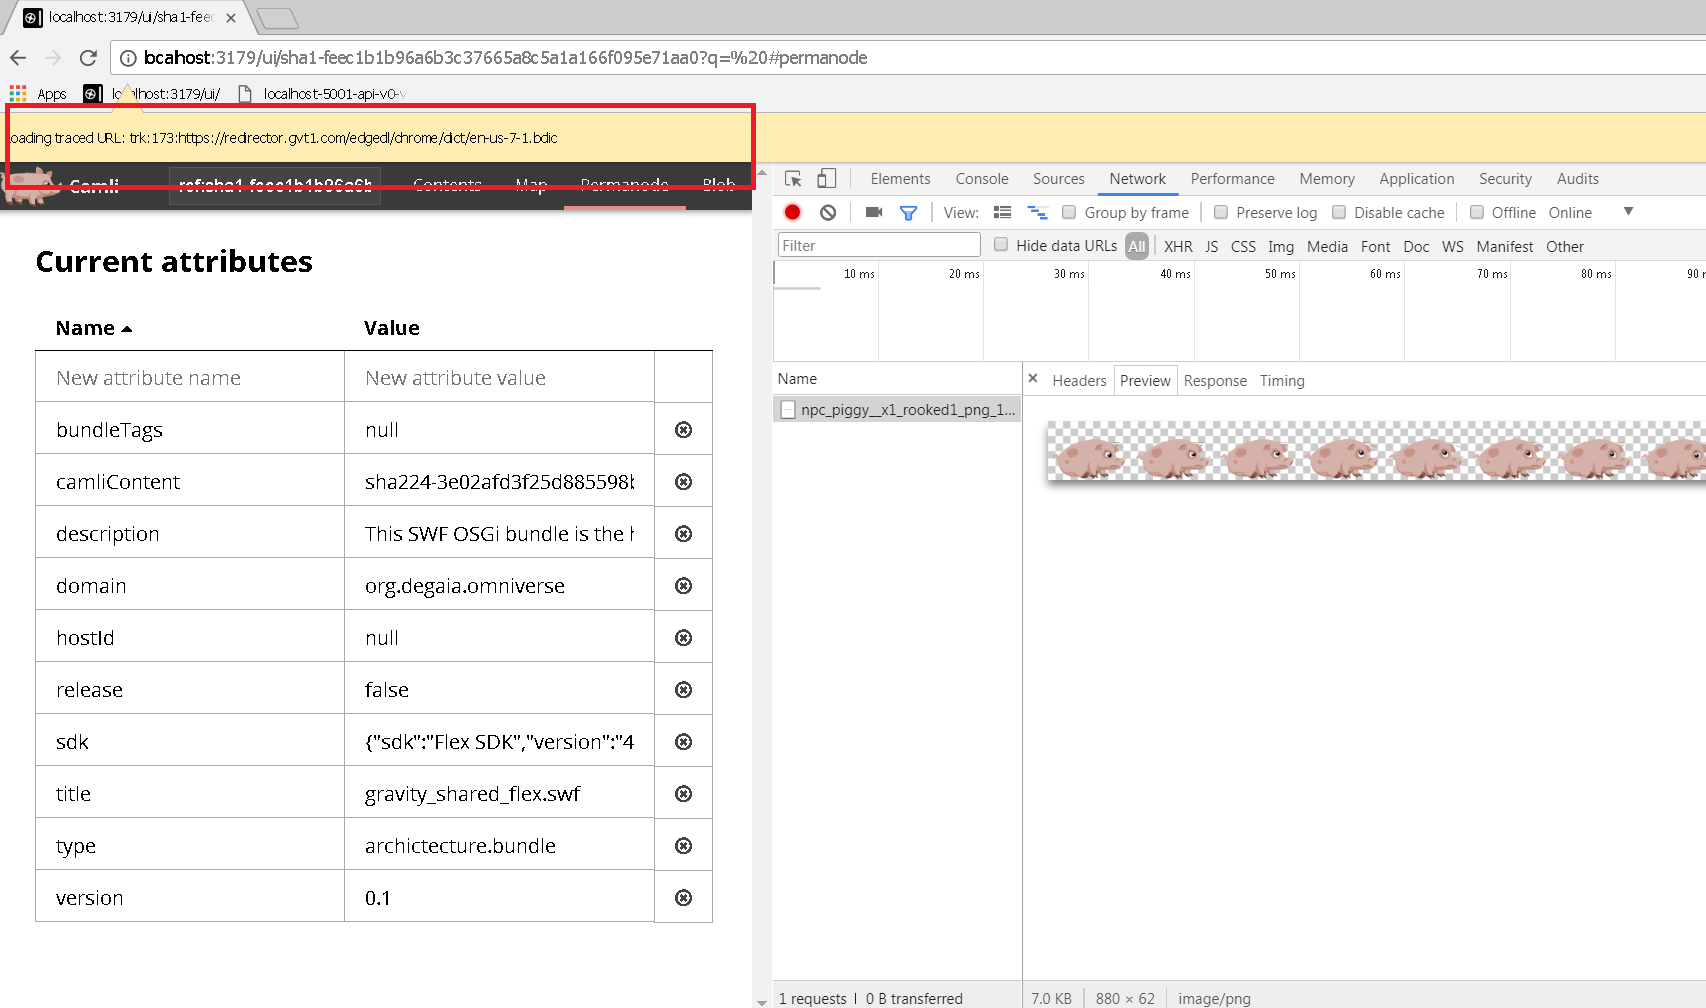Image resolution: width=1706 pixels, height=1008 pixels.
Task: Toggle the network filter funnel icon
Action: (x=908, y=212)
